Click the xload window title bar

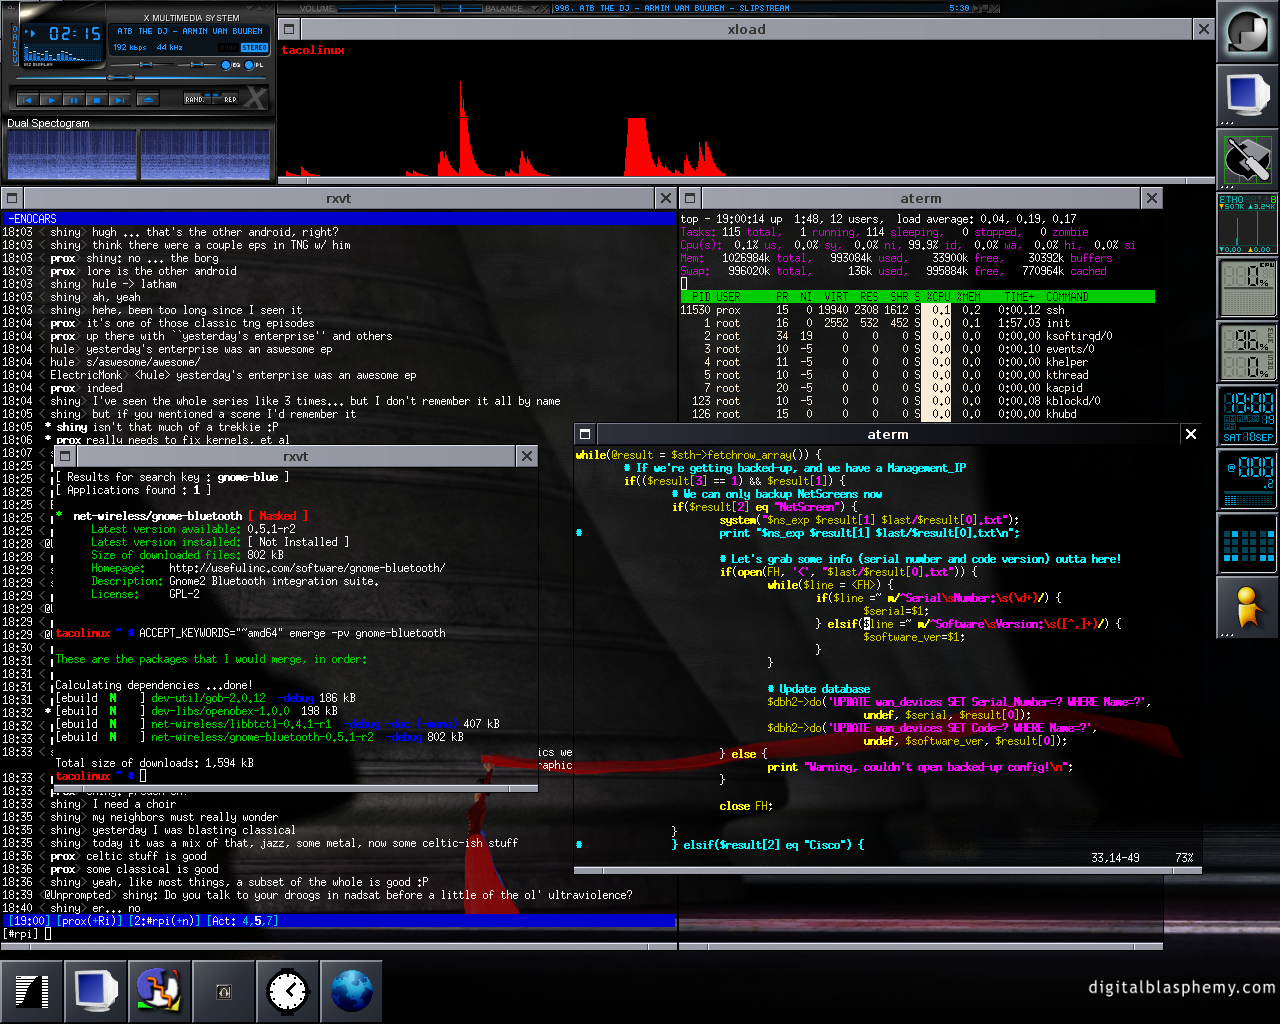746,29
